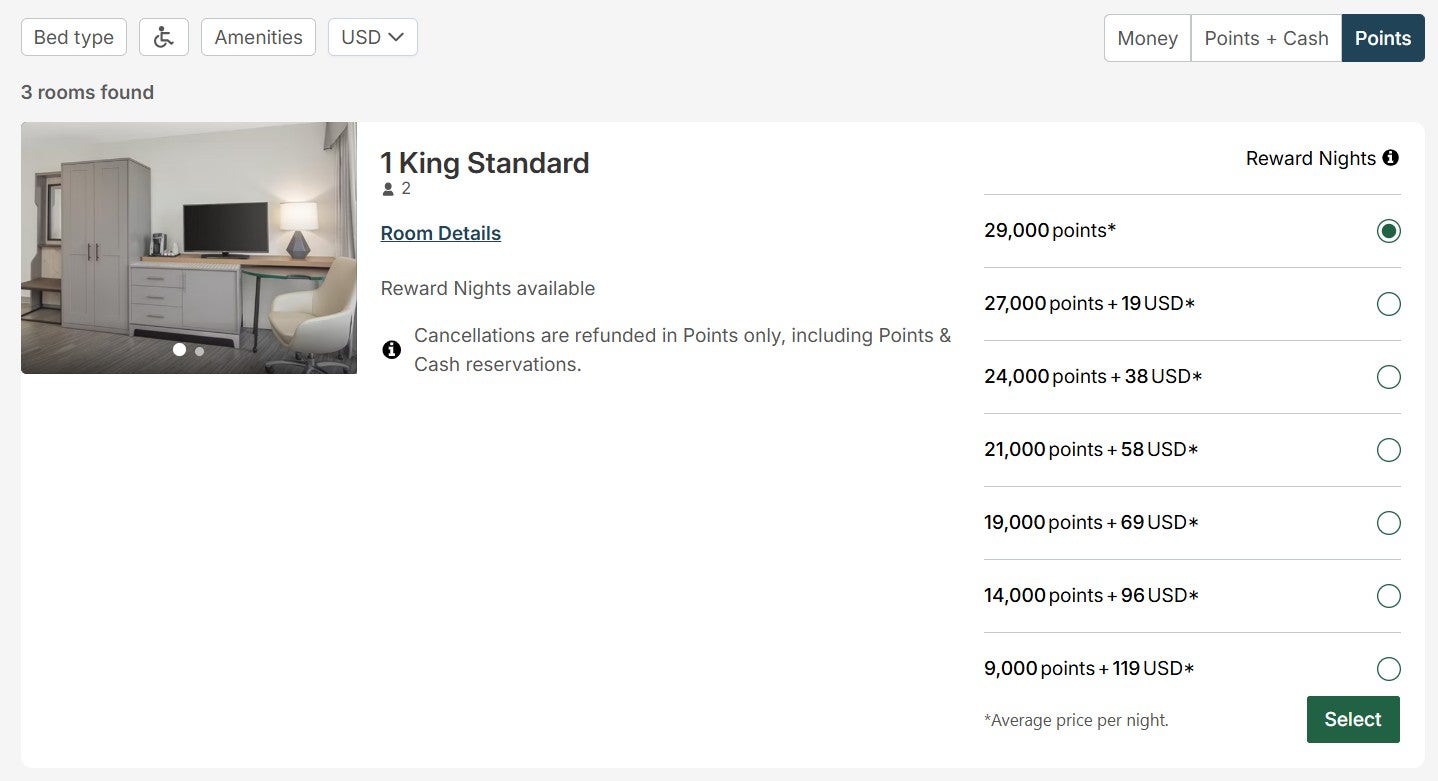
Task: Select the 24,000 points + 38 USD rate
Action: coord(1388,377)
